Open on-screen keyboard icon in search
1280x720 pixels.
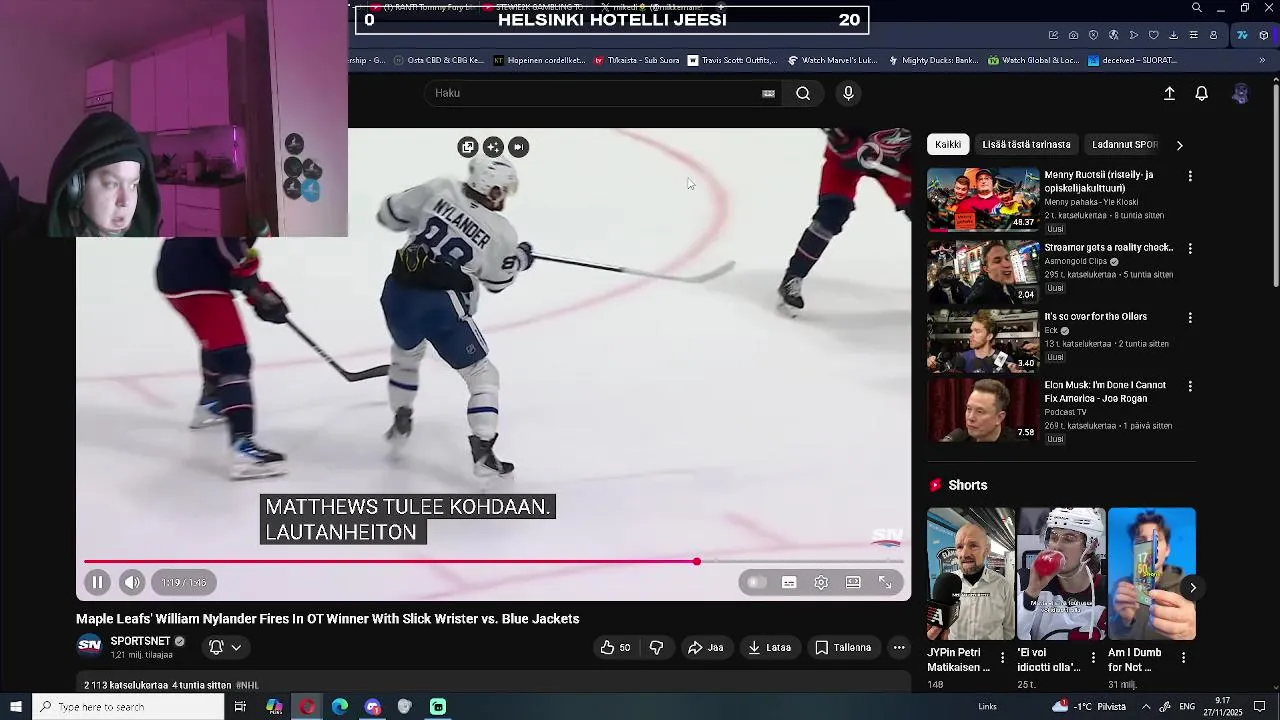[x=768, y=93]
